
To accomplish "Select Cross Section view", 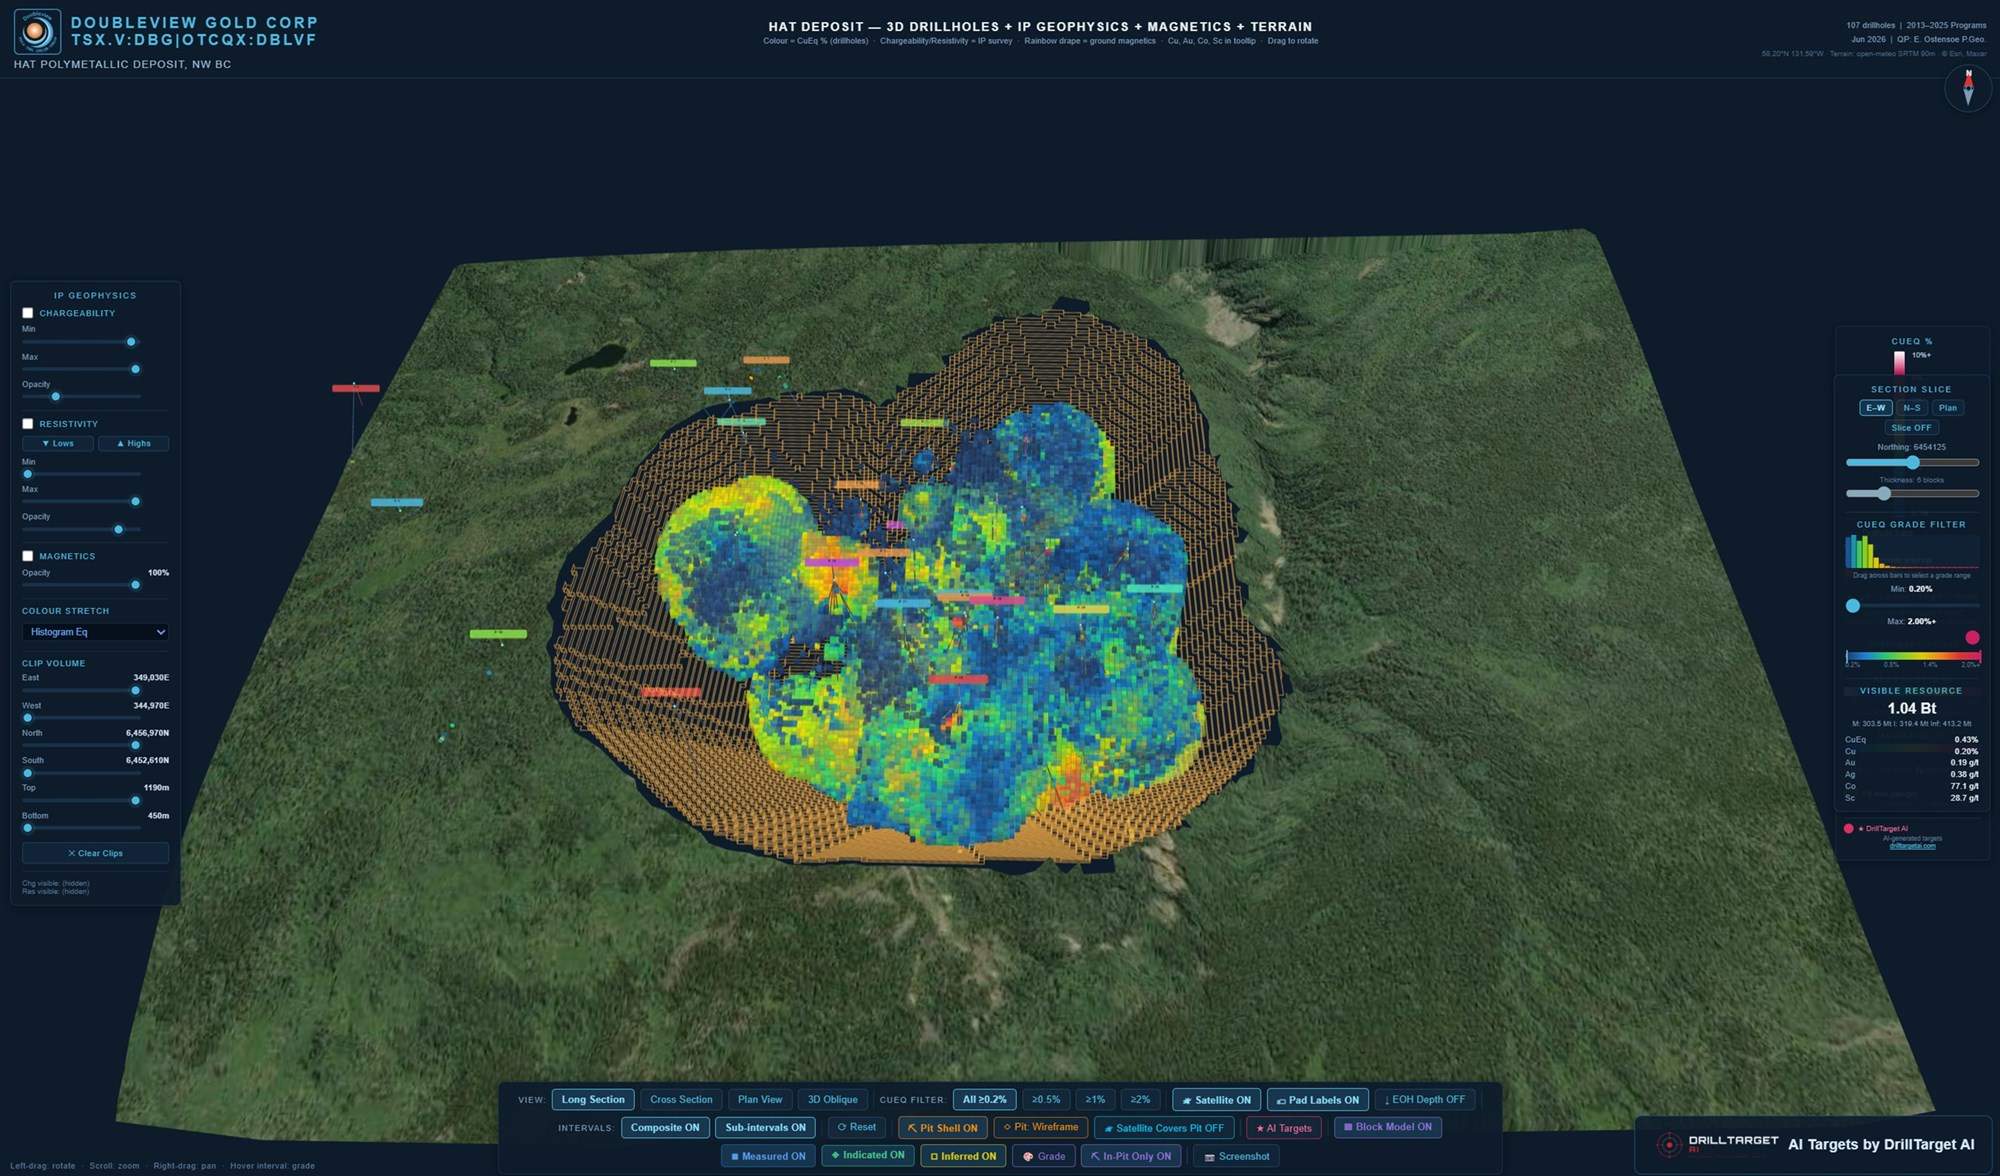I will (x=681, y=1100).
